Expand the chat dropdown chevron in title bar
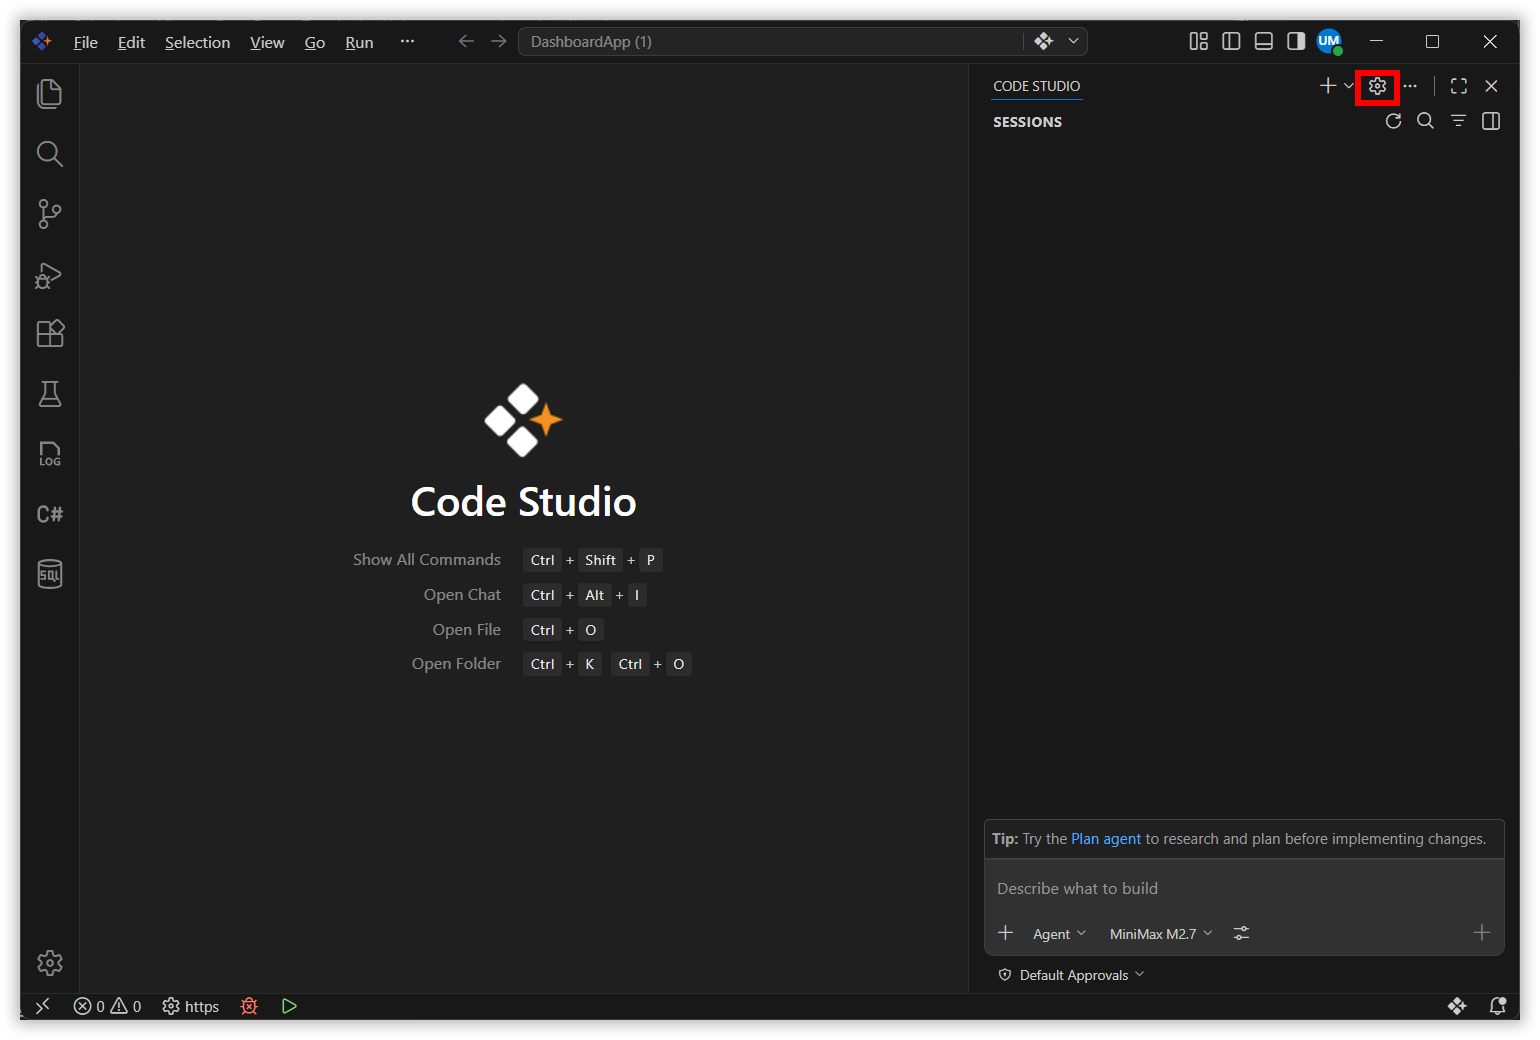This screenshot has width=1540, height=1040. point(1073,41)
